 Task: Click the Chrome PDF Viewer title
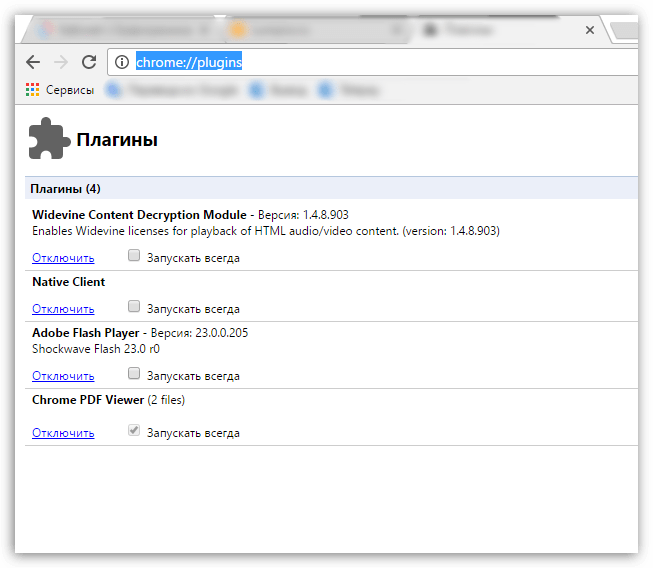click(88, 400)
